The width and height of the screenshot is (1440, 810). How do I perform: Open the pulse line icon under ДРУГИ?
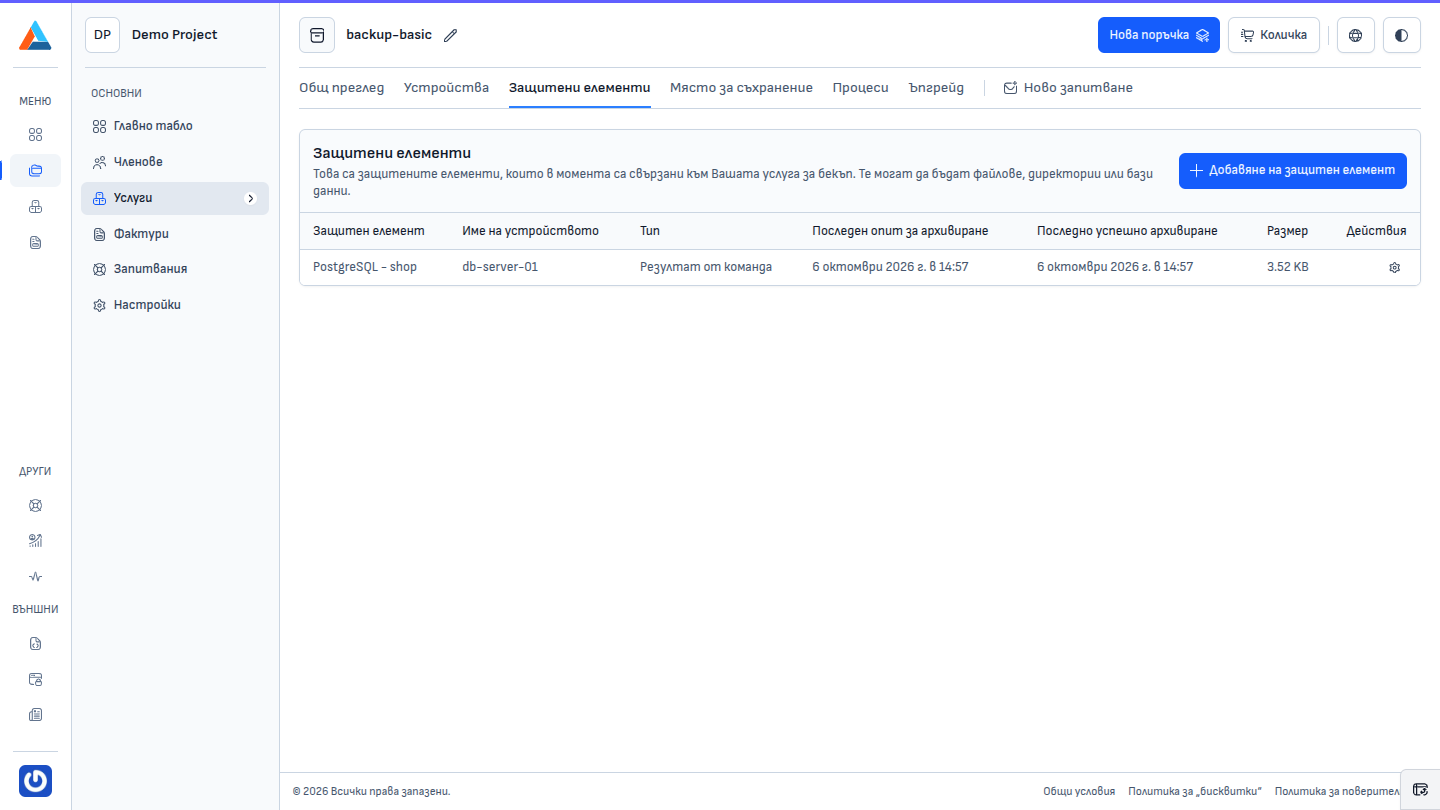(x=35, y=577)
